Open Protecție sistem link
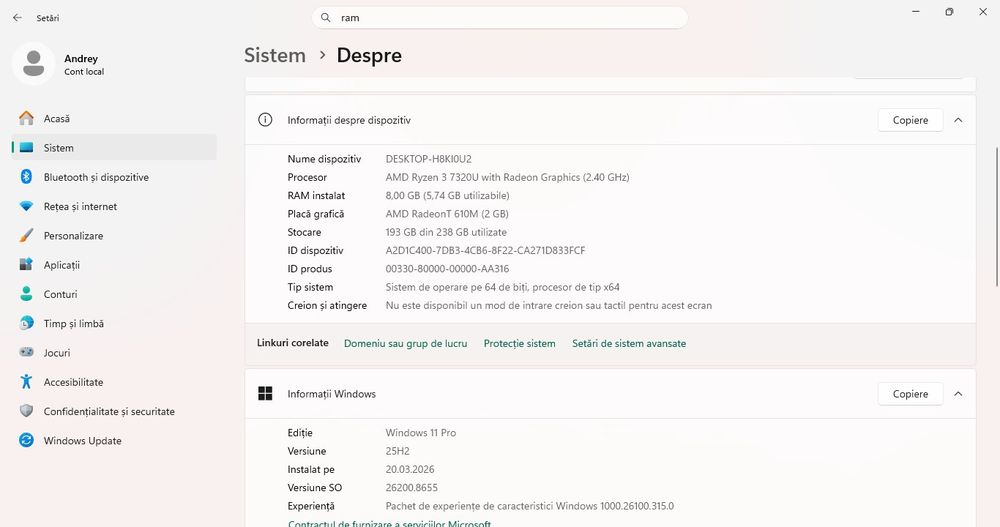Image resolution: width=1000 pixels, height=527 pixels. tap(519, 343)
